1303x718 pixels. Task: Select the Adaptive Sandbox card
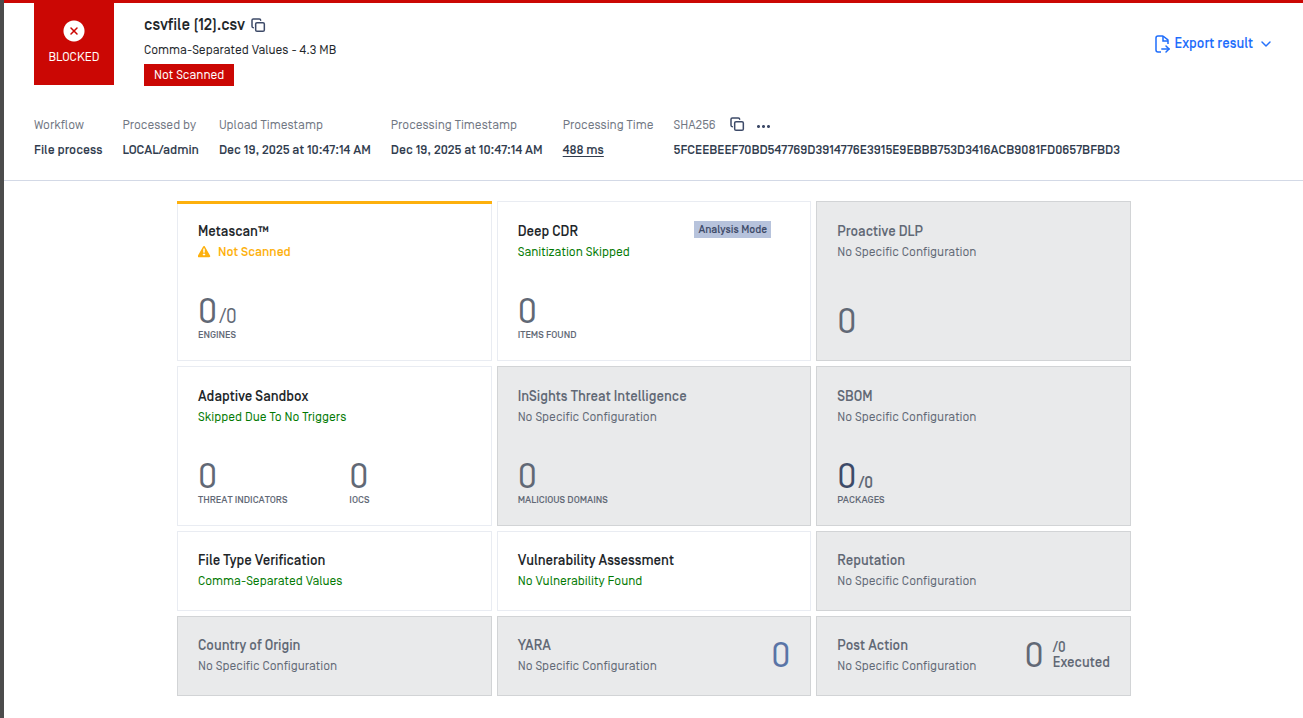pos(334,446)
